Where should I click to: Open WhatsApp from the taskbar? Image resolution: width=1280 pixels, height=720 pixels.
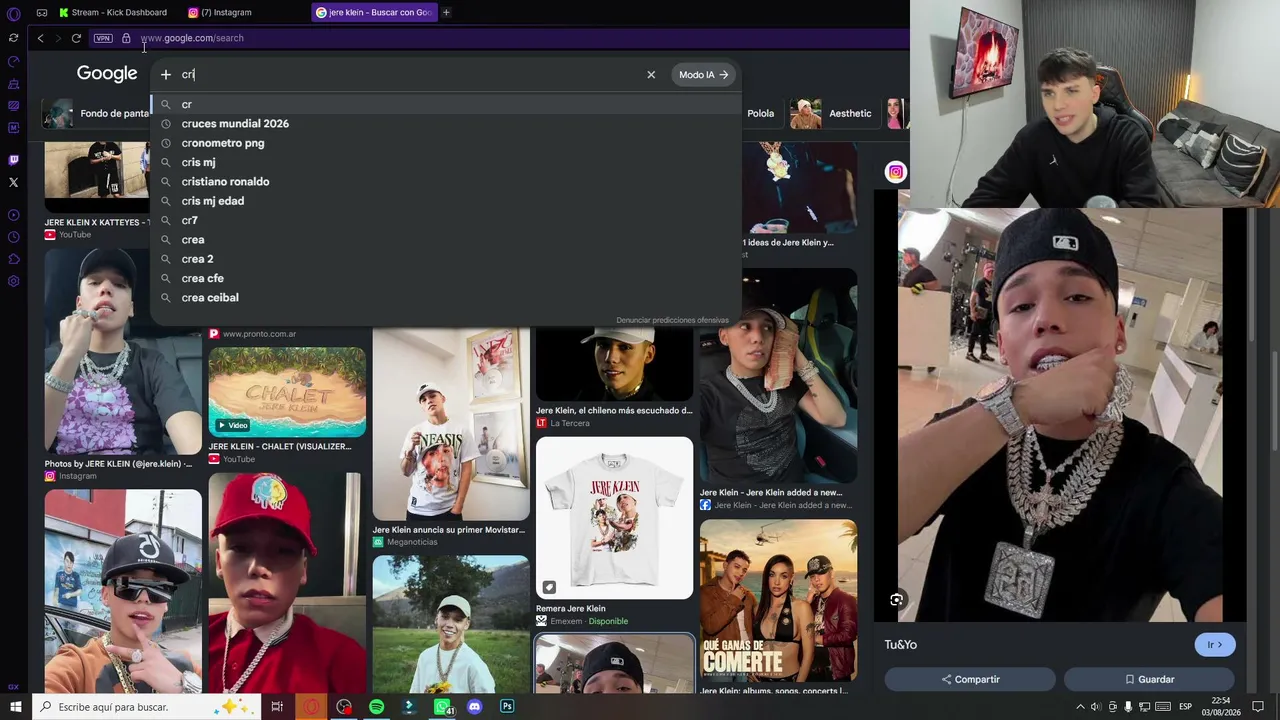pos(442,707)
